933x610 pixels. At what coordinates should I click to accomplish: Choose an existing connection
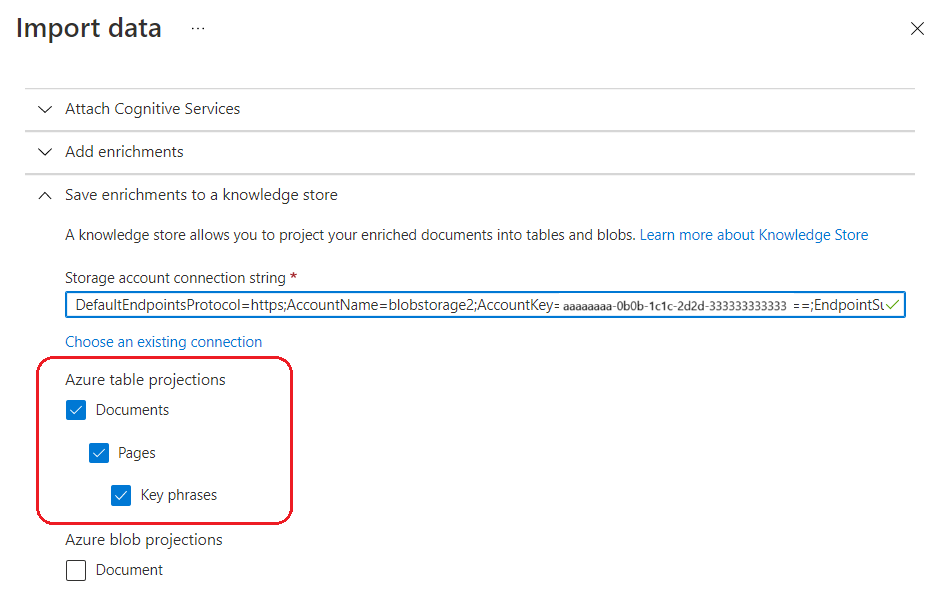pos(164,342)
